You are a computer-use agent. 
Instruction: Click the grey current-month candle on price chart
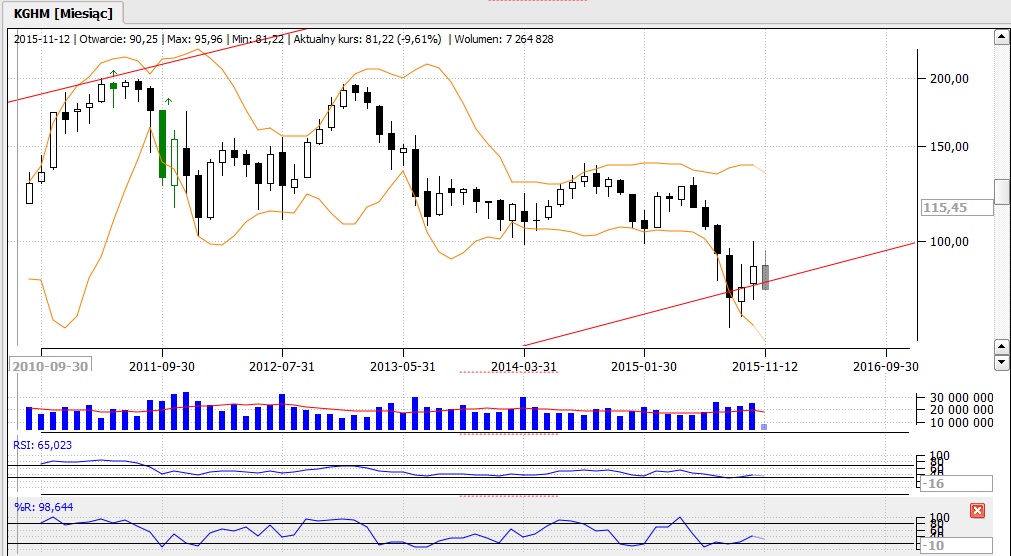[x=765, y=277]
